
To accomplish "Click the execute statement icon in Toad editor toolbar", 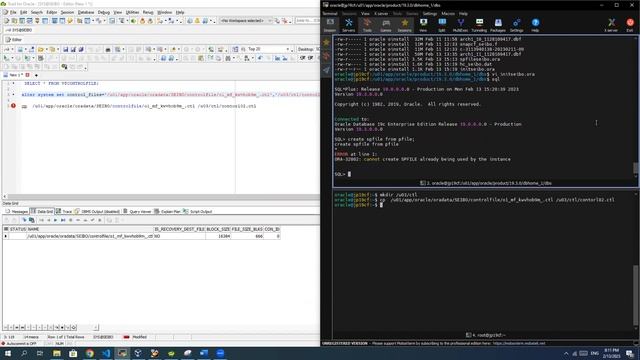I will click(x=6, y=58).
